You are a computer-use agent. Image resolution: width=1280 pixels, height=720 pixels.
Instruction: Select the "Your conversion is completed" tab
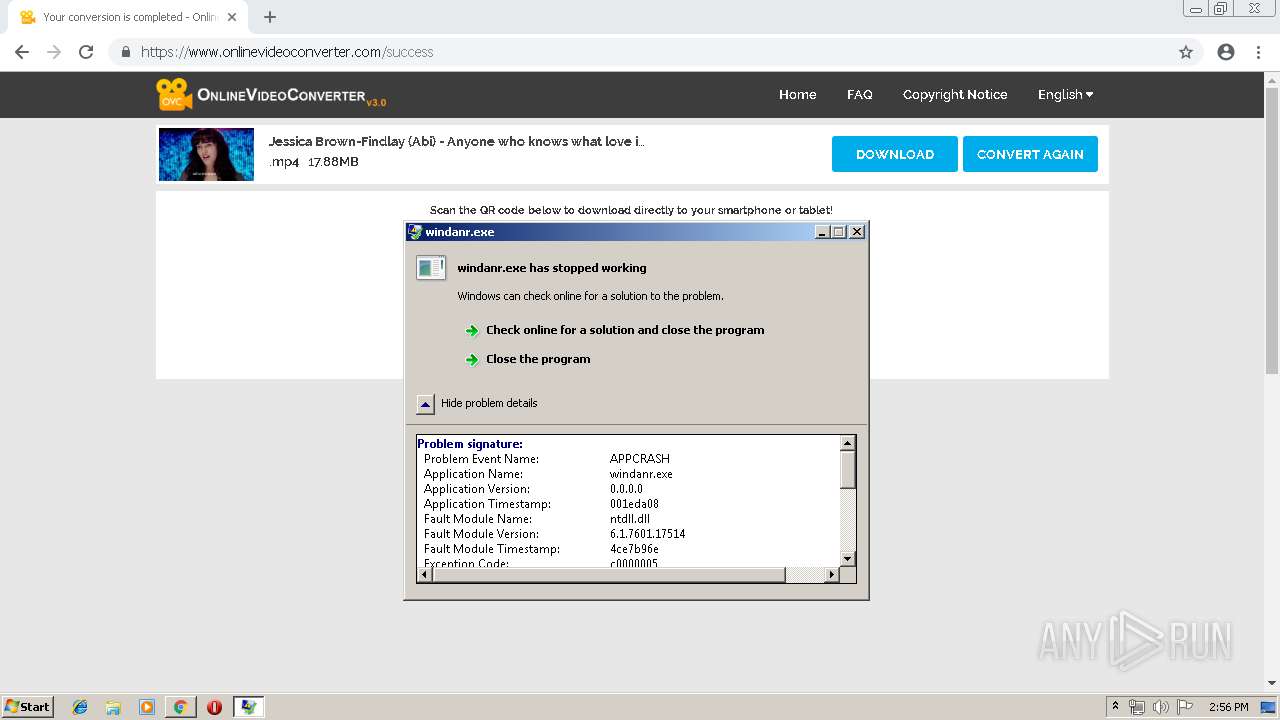(130, 17)
